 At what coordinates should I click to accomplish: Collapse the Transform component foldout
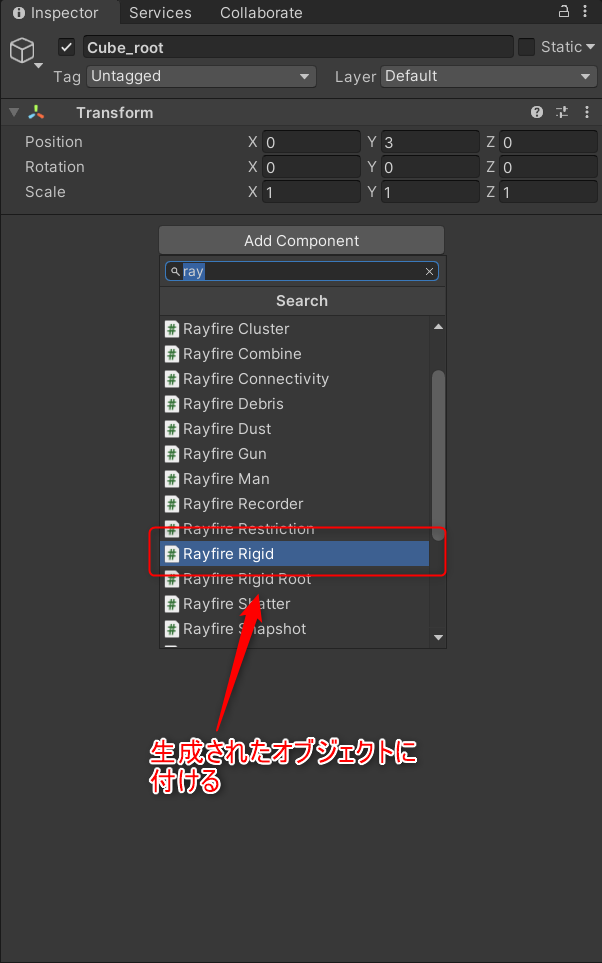[14, 112]
